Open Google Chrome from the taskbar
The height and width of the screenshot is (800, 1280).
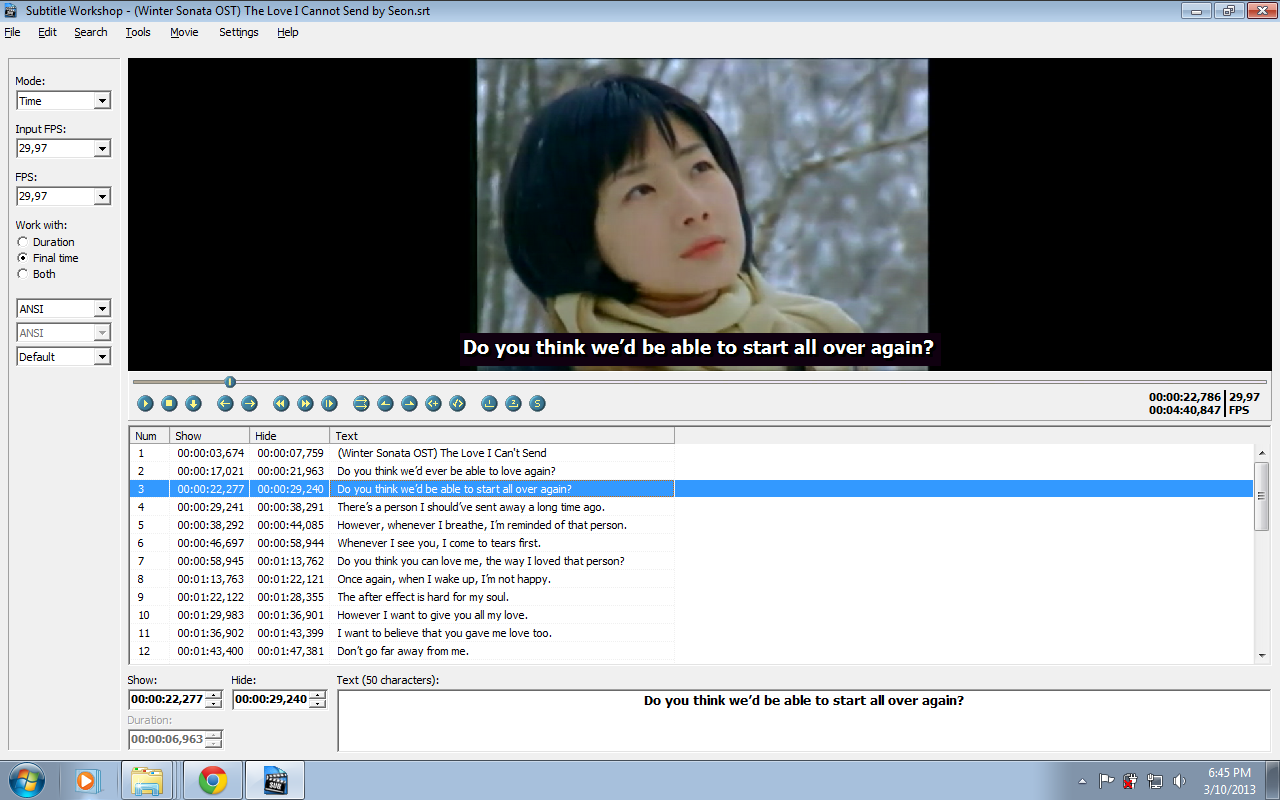(x=212, y=780)
